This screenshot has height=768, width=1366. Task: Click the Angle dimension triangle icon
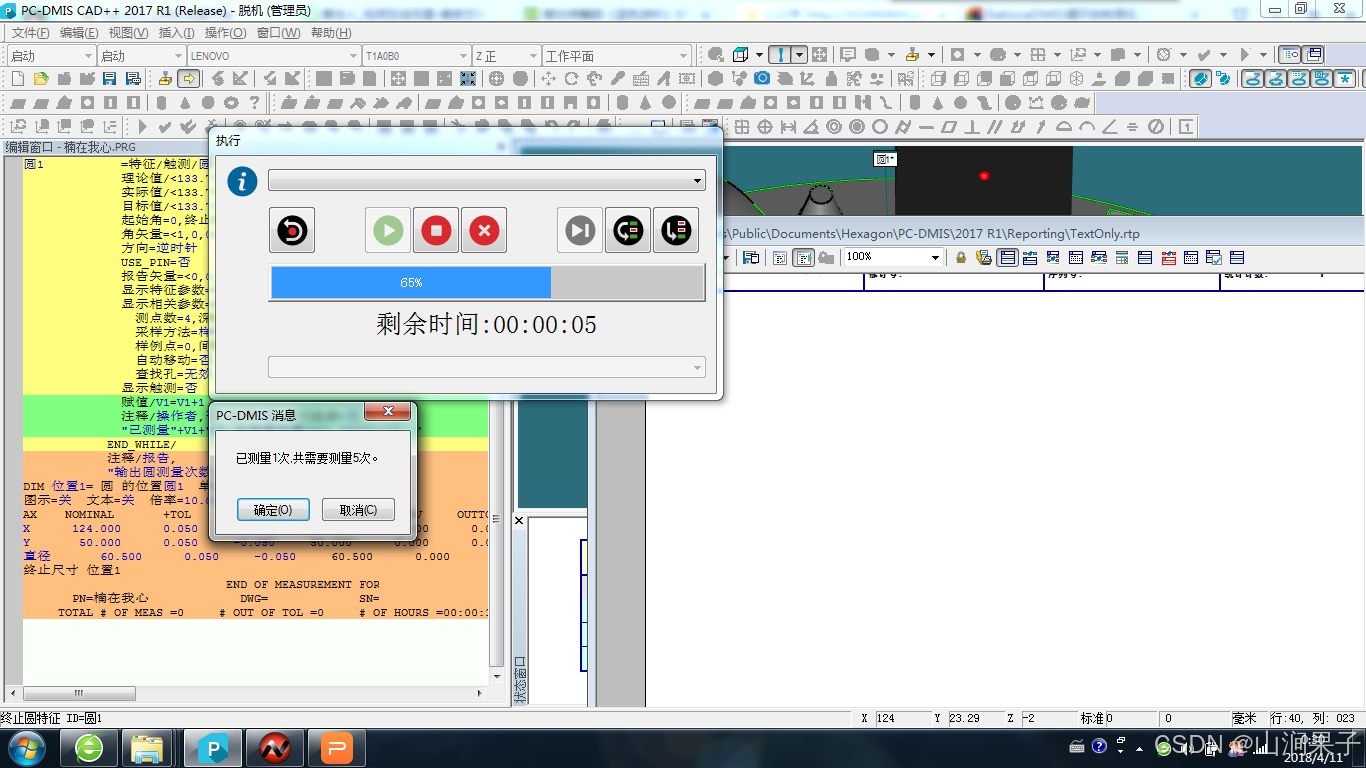point(811,127)
